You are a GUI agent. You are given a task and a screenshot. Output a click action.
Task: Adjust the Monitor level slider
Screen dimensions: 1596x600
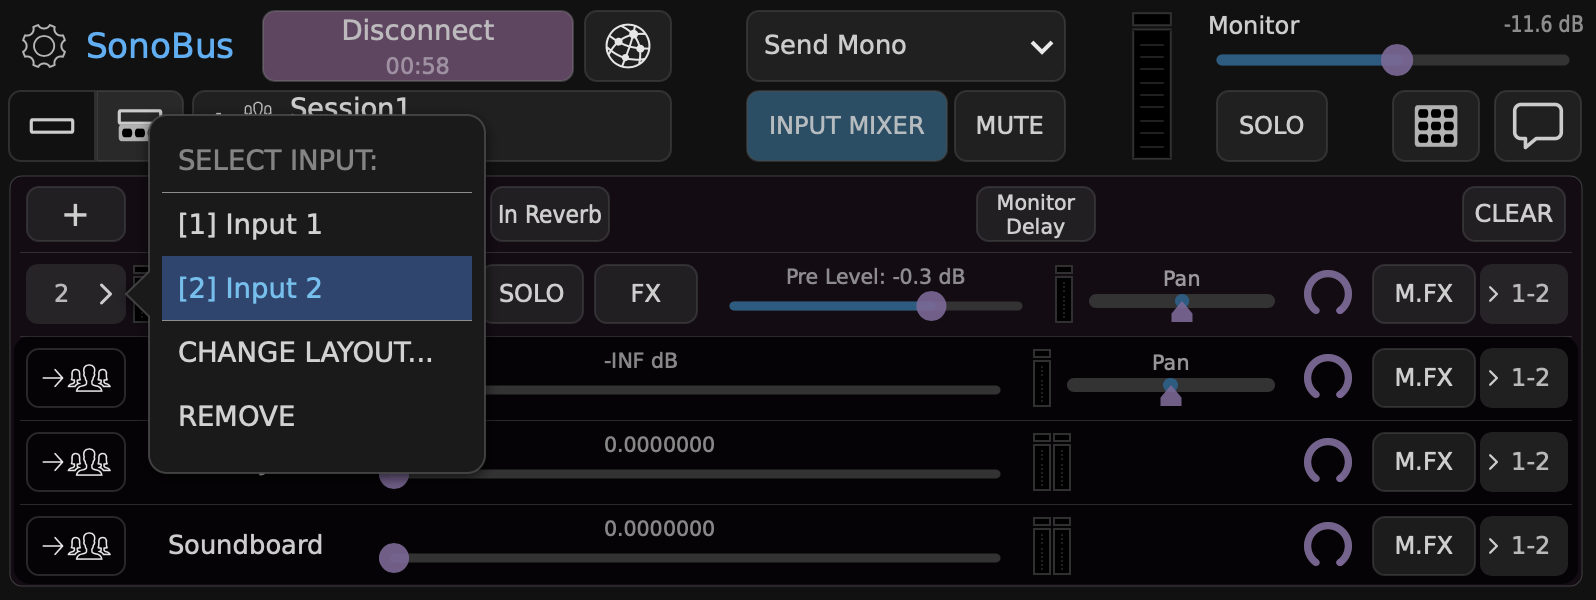click(x=1392, y=60)
